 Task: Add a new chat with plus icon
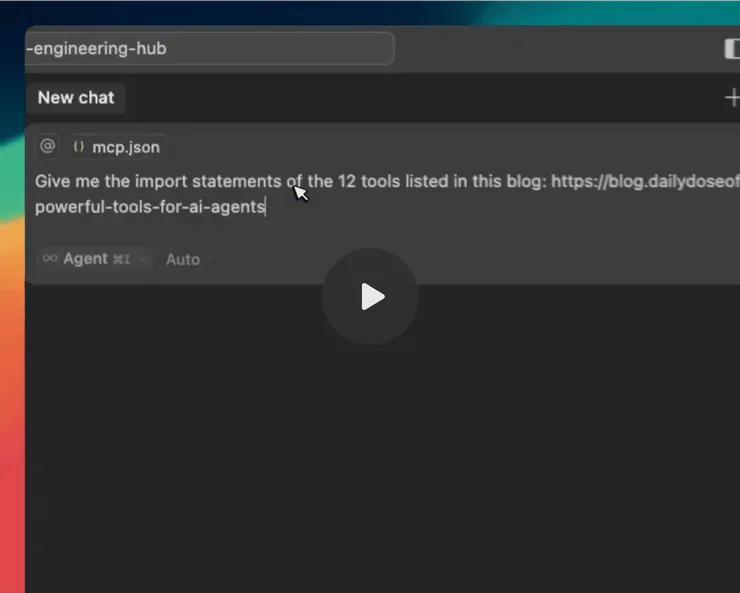tap(733, 98)
